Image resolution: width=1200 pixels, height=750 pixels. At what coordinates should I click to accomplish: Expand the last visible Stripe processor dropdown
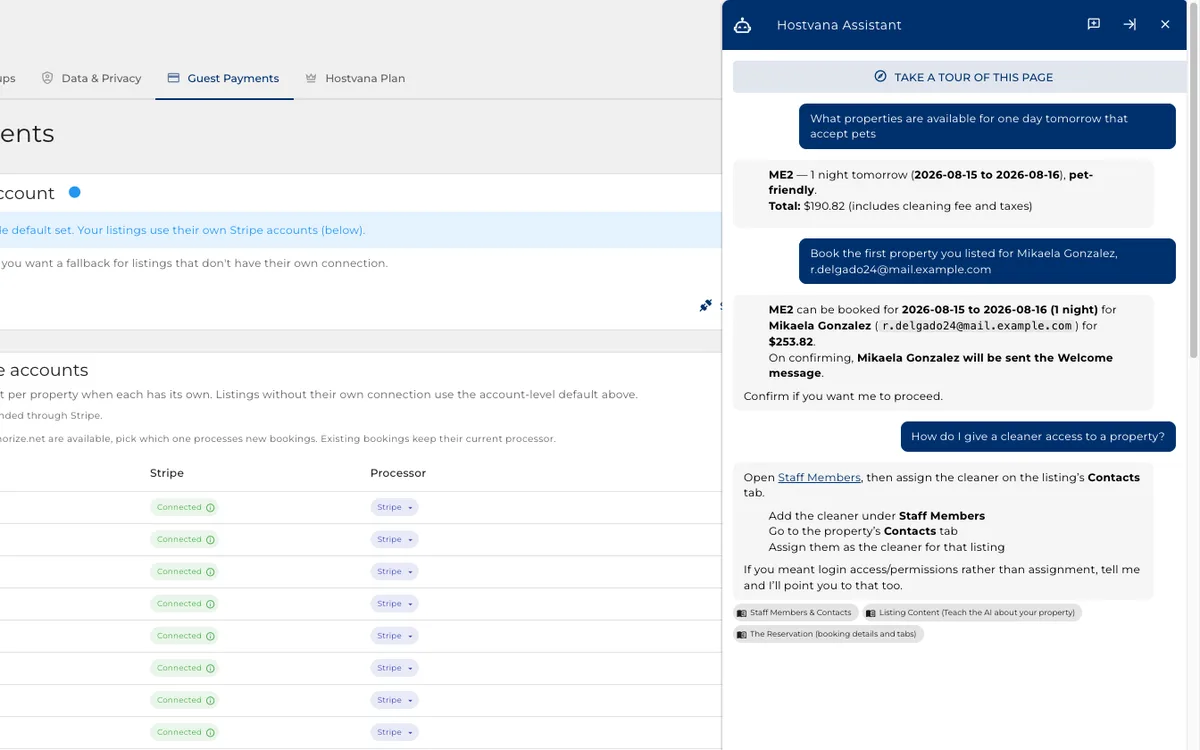click(x=394, y=732)
